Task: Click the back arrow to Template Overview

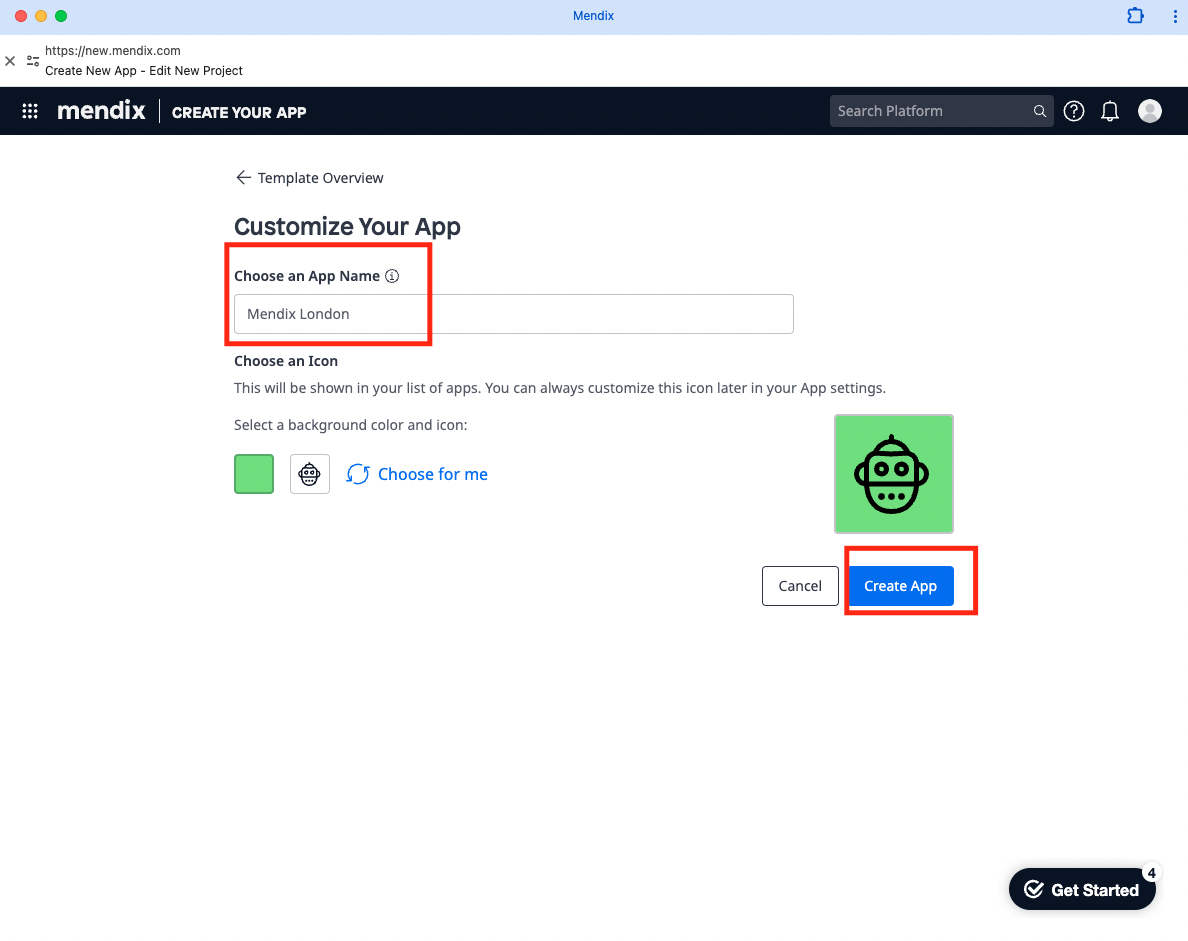Action: [x=243, y=177]
